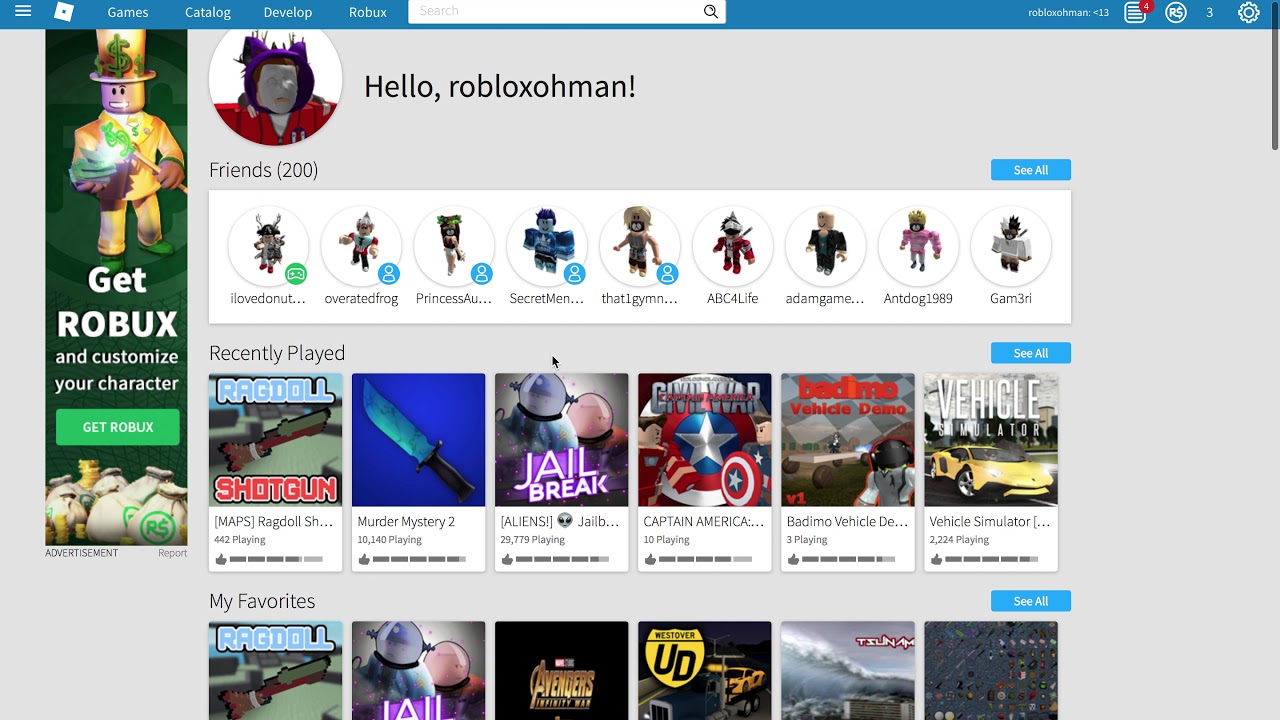
Task: Open friend ilovedonut's avatar
Action: click(268, 246)
